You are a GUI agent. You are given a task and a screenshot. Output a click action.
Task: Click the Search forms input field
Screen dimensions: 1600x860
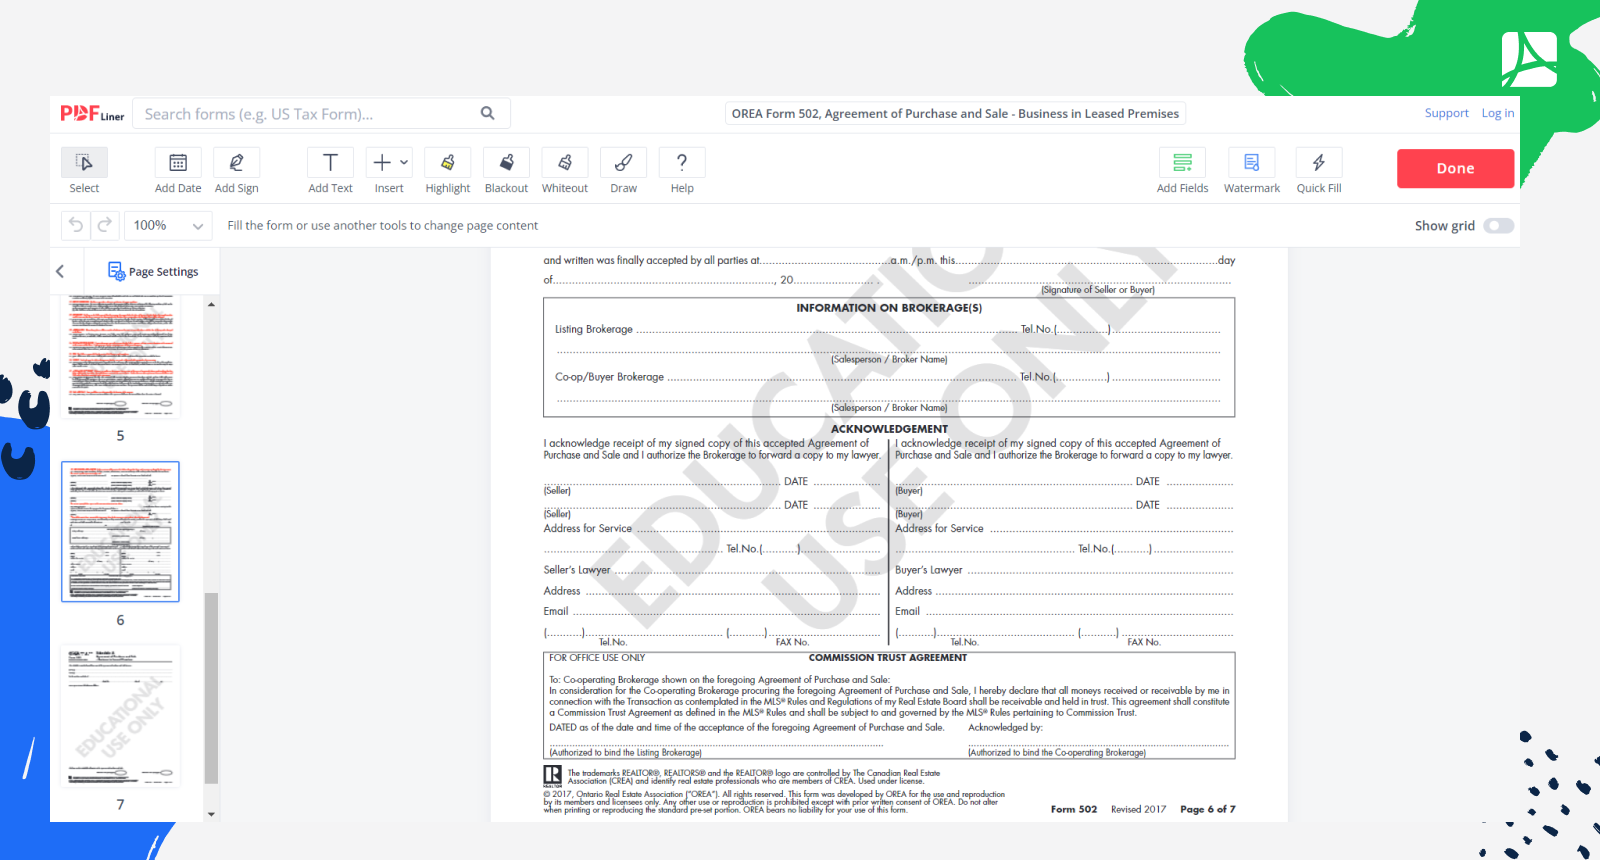pyautogui.click(x=305, y=114)
